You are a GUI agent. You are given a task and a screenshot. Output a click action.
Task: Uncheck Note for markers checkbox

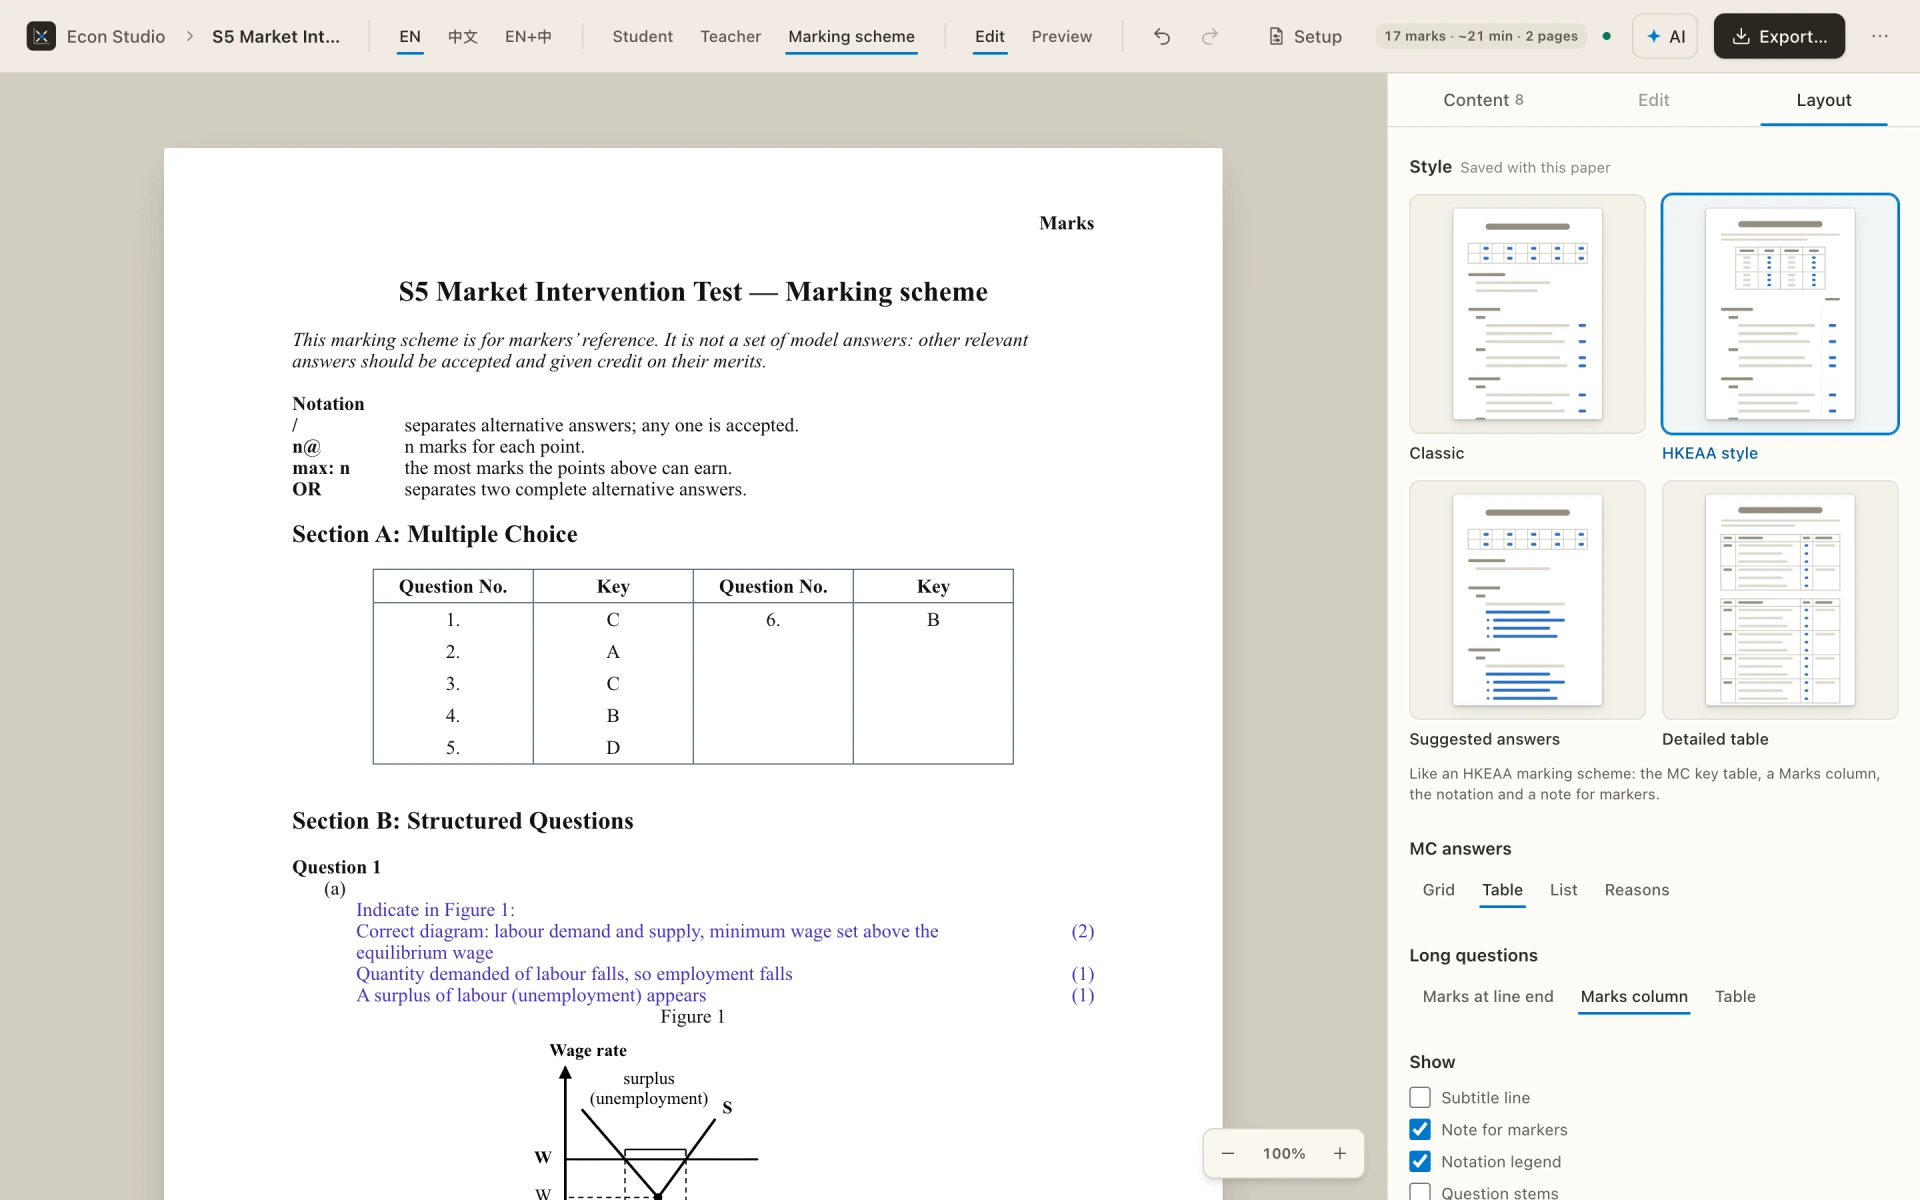click(1420, 1129)
